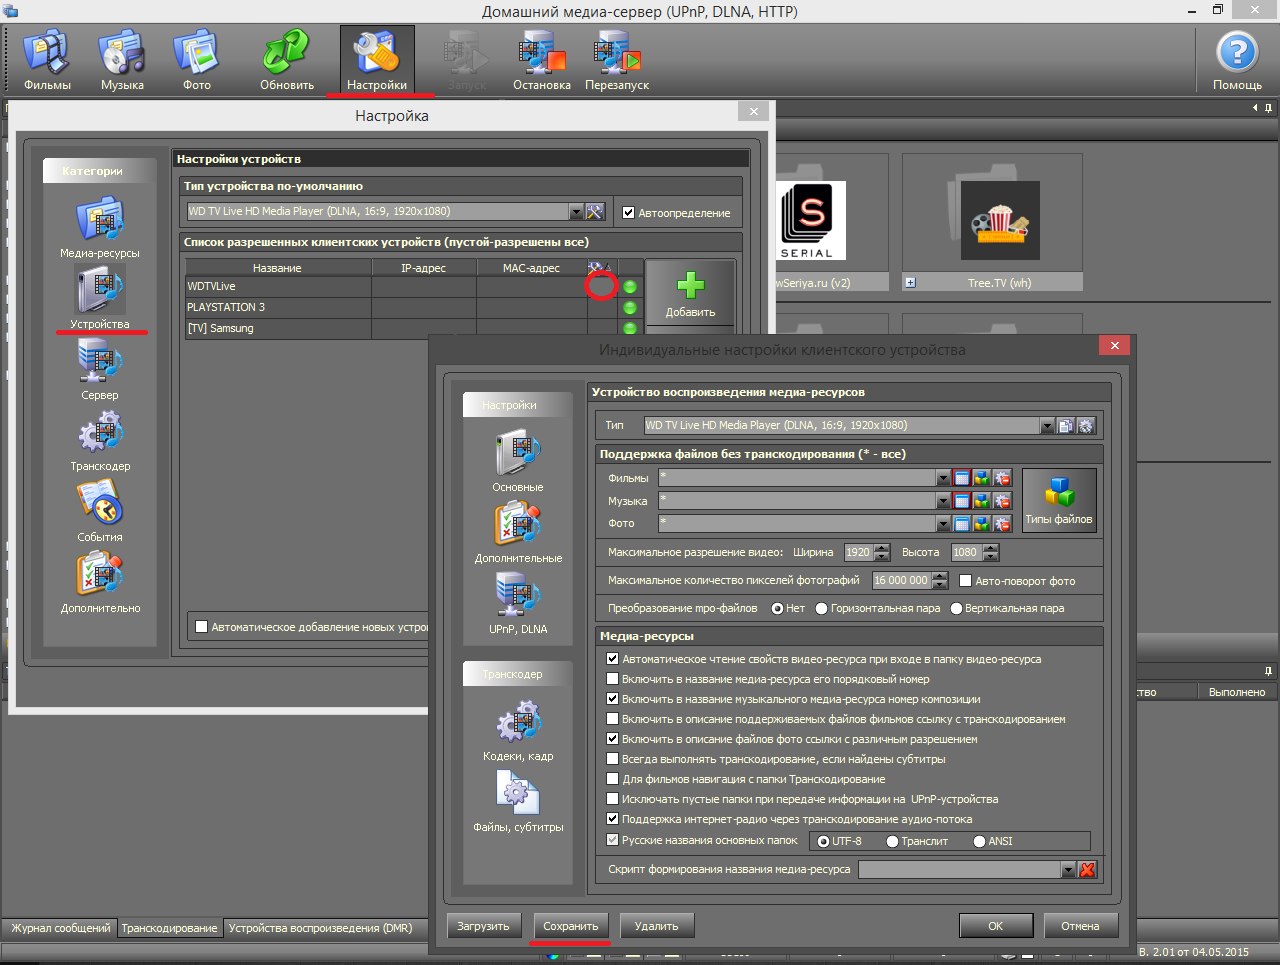The image size is (1280, 965).
Task: Check Исключать пустые папки option
Action: click(613, 799)
